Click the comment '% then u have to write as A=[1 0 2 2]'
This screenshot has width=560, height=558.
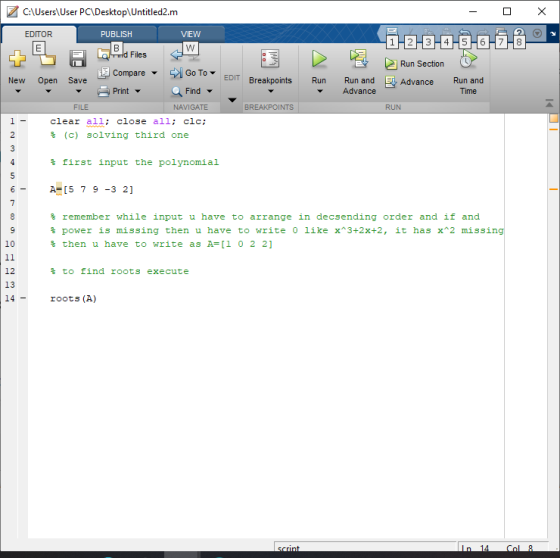(161, 244)
